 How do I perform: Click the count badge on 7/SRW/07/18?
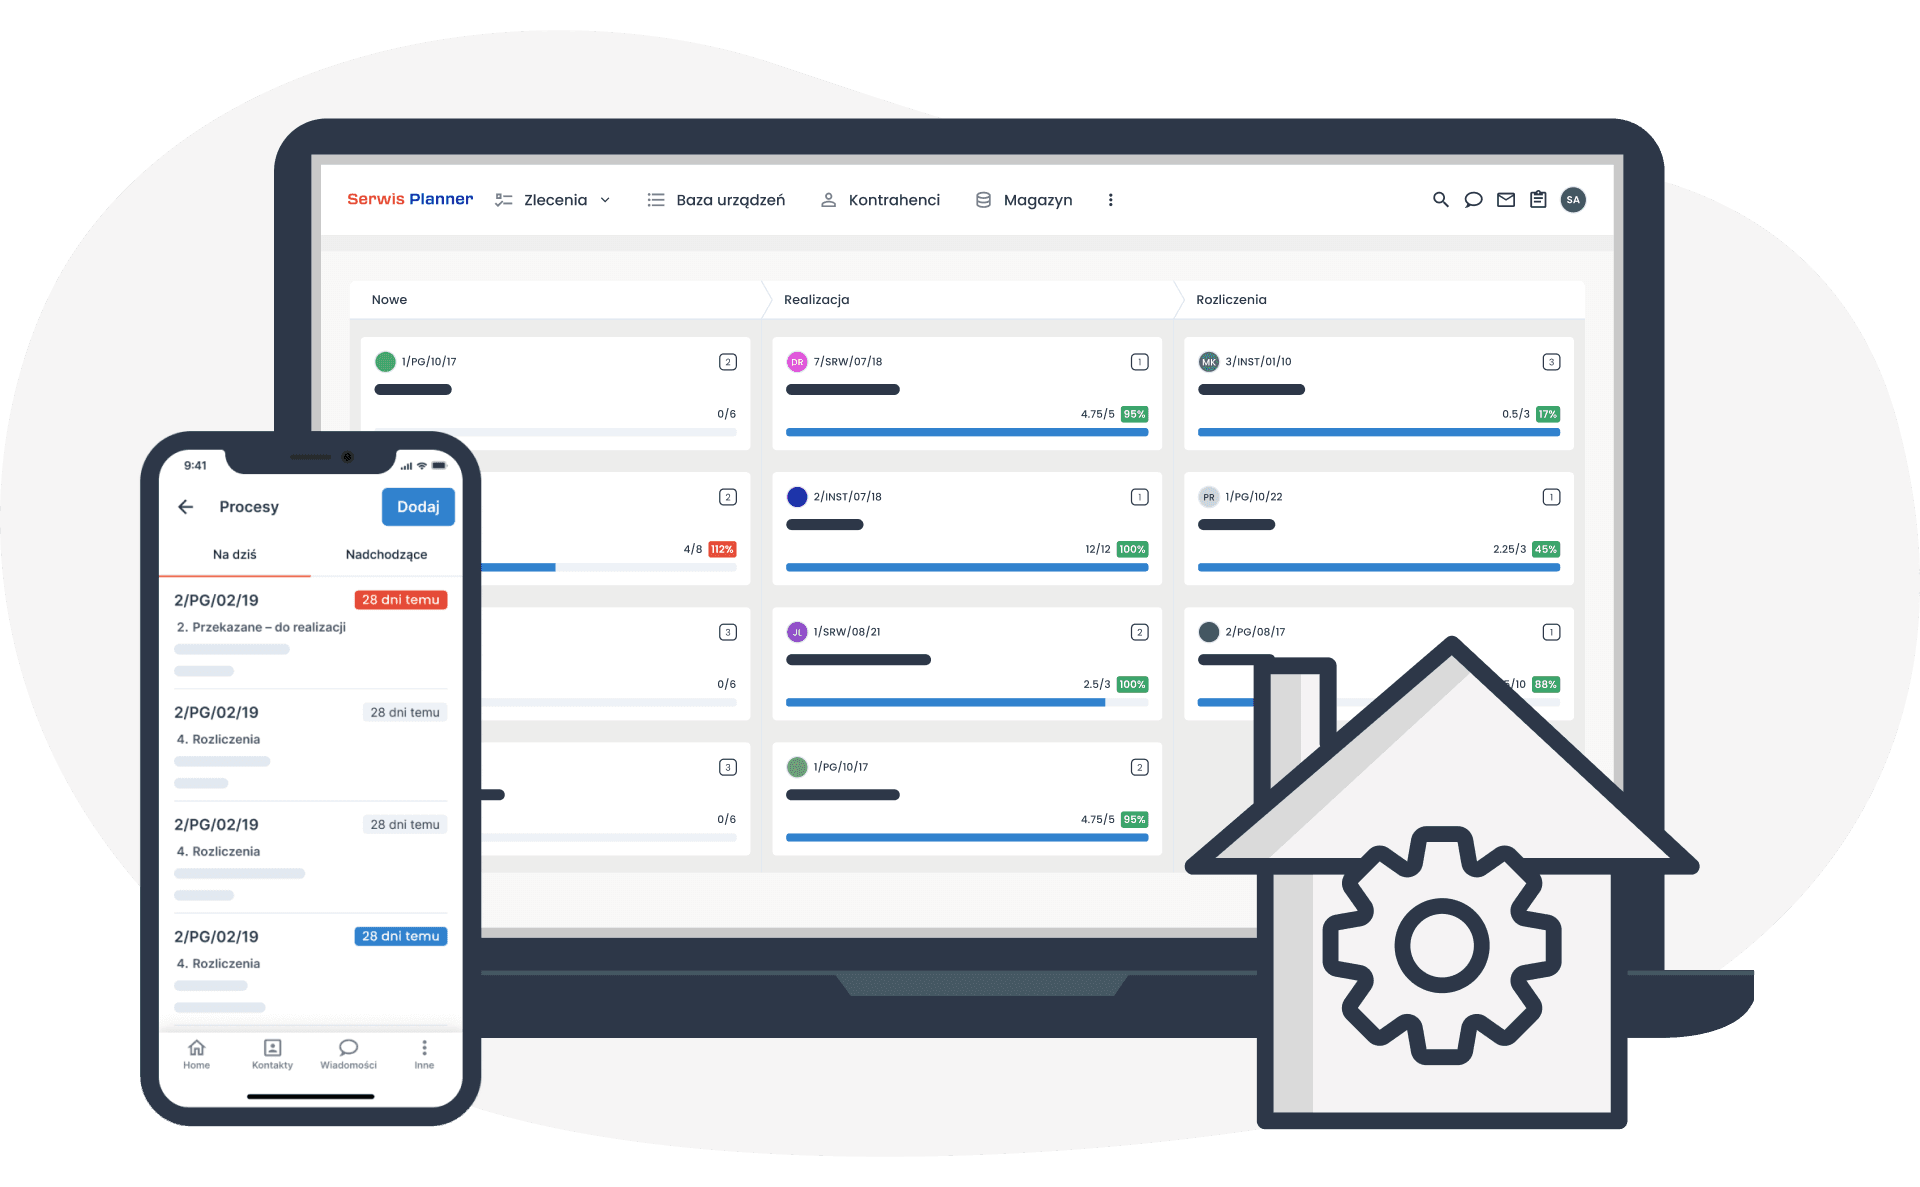[1139, 362]
